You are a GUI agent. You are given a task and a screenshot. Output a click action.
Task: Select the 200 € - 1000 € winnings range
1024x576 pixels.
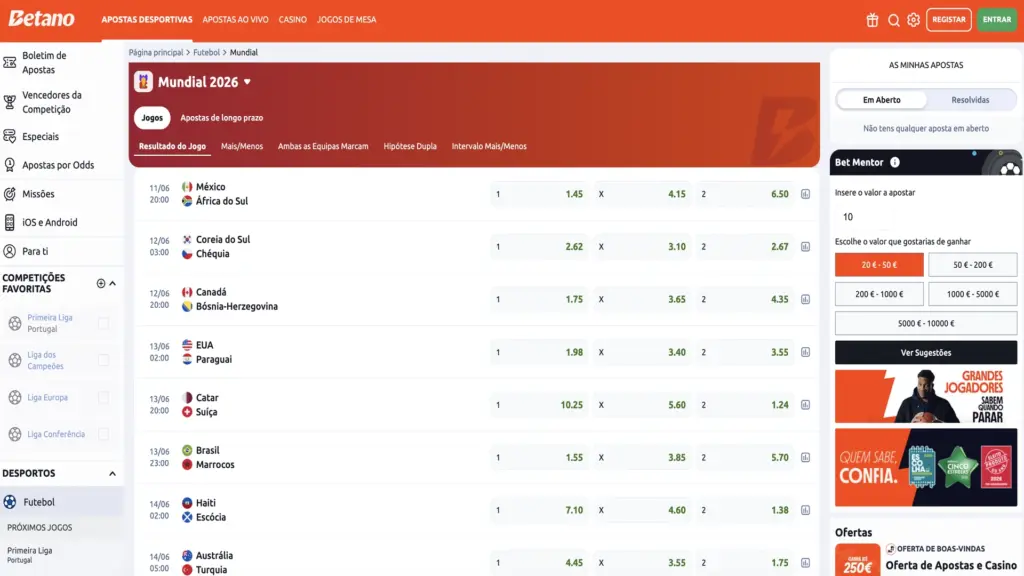tap(879, 295)
